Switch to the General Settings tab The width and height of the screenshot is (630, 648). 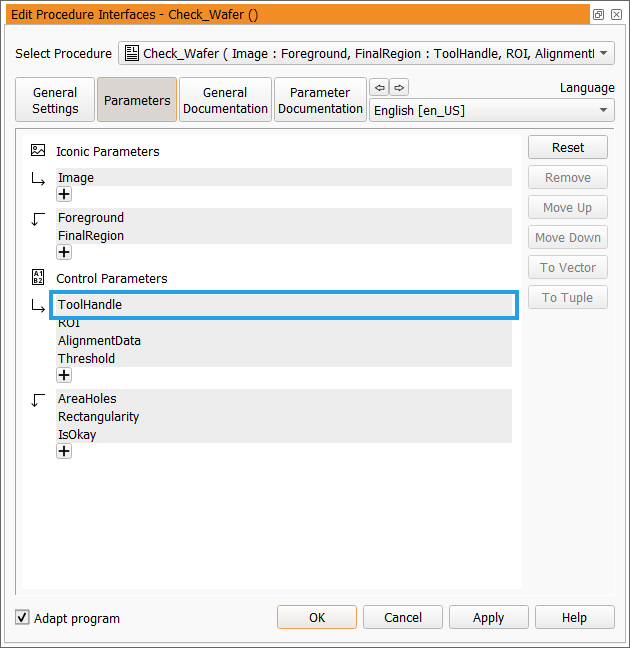tap(55, 100)
